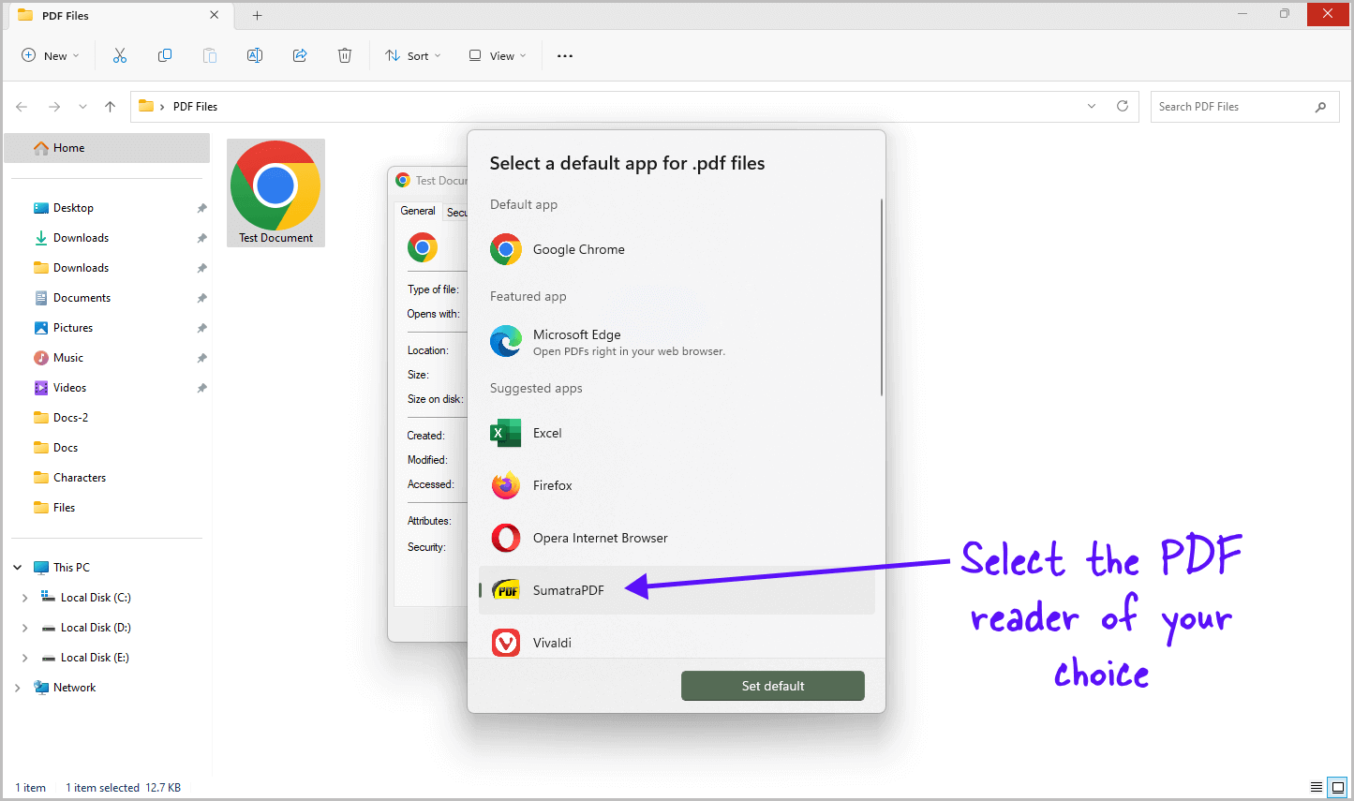The width and height of the screenshot is (1354, 801).
Task: Expand address bar history dropdown
Action: [x=1091, y=106]
